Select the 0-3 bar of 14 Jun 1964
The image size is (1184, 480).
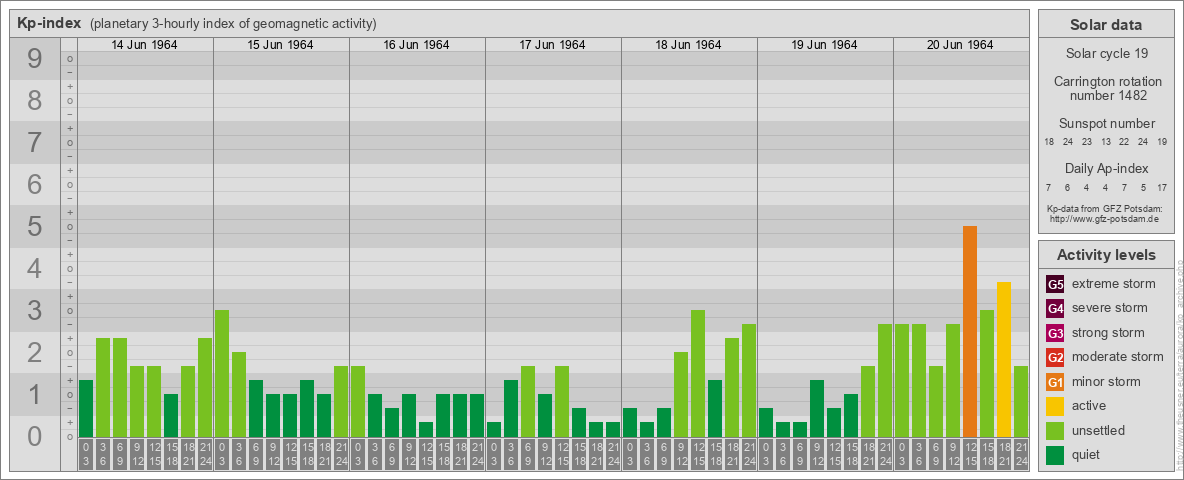coord(86,408)
